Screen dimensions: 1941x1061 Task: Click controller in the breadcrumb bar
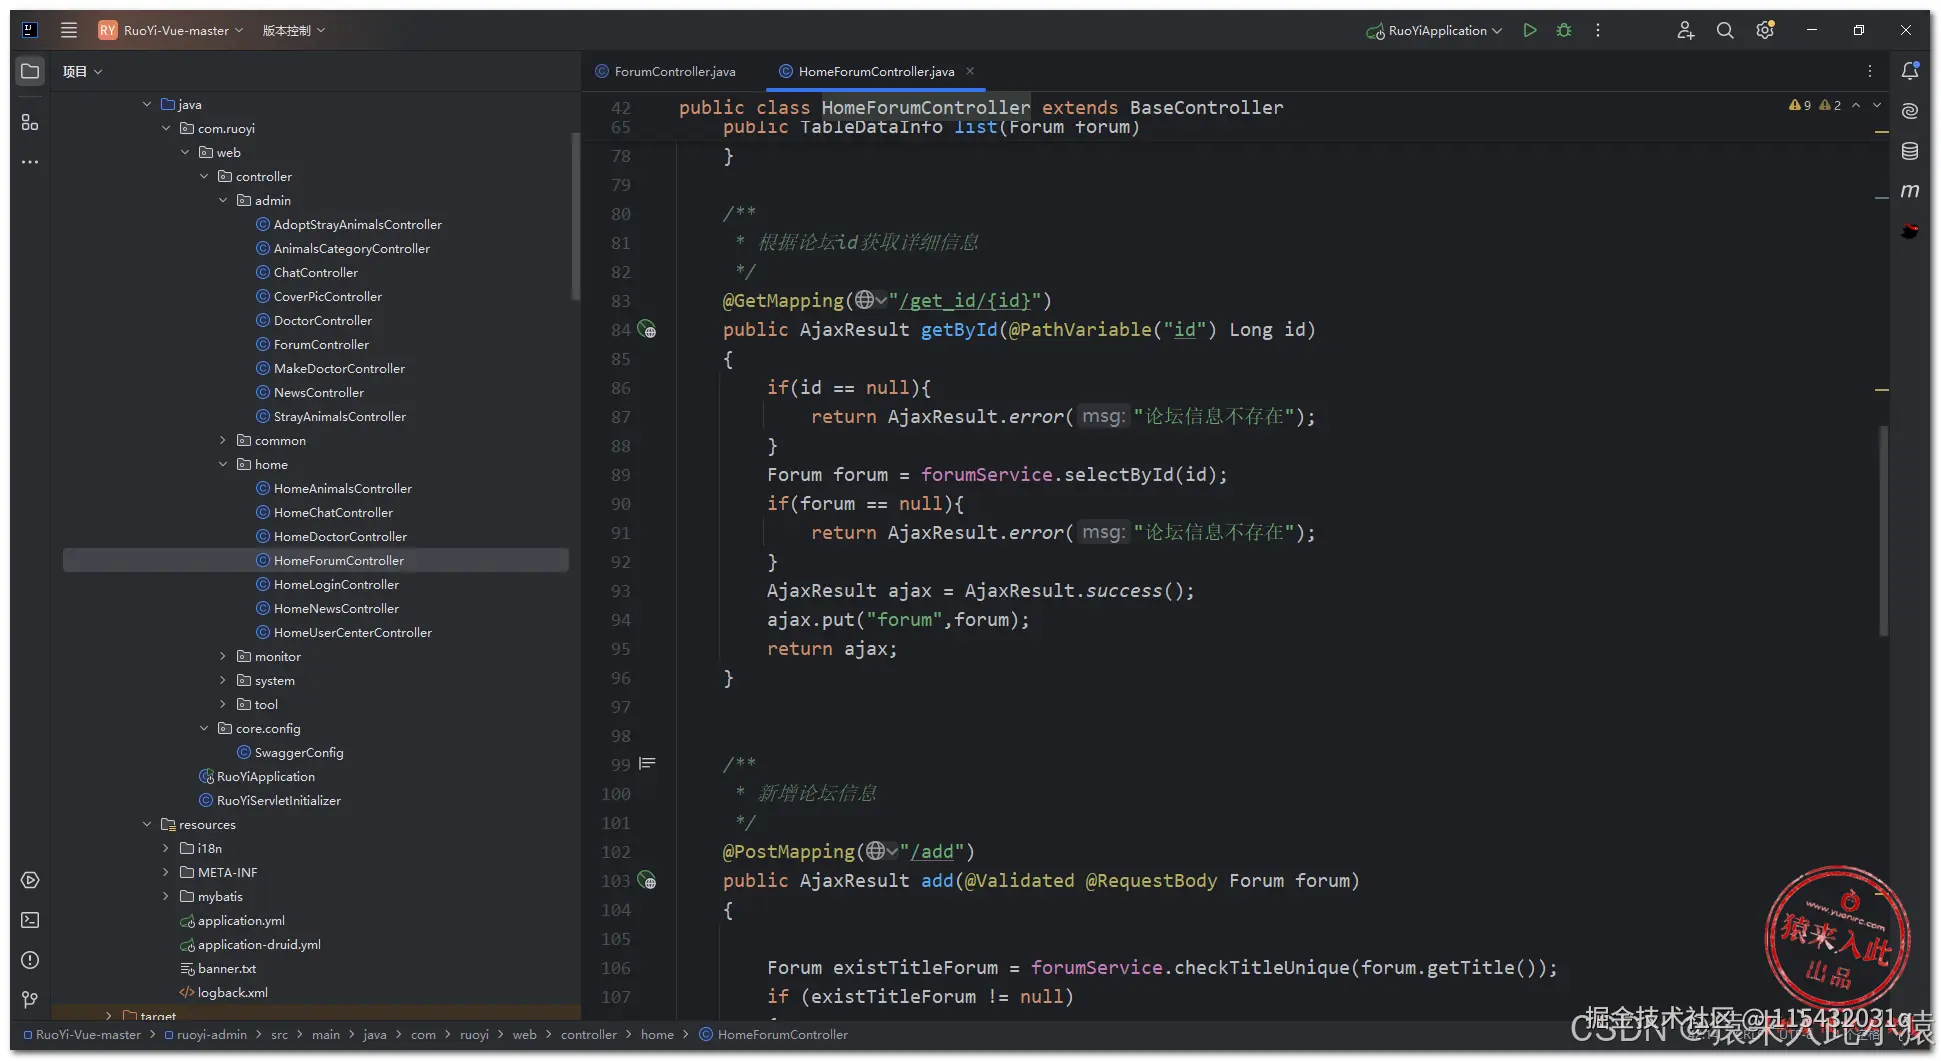(x=589, y=1034)
